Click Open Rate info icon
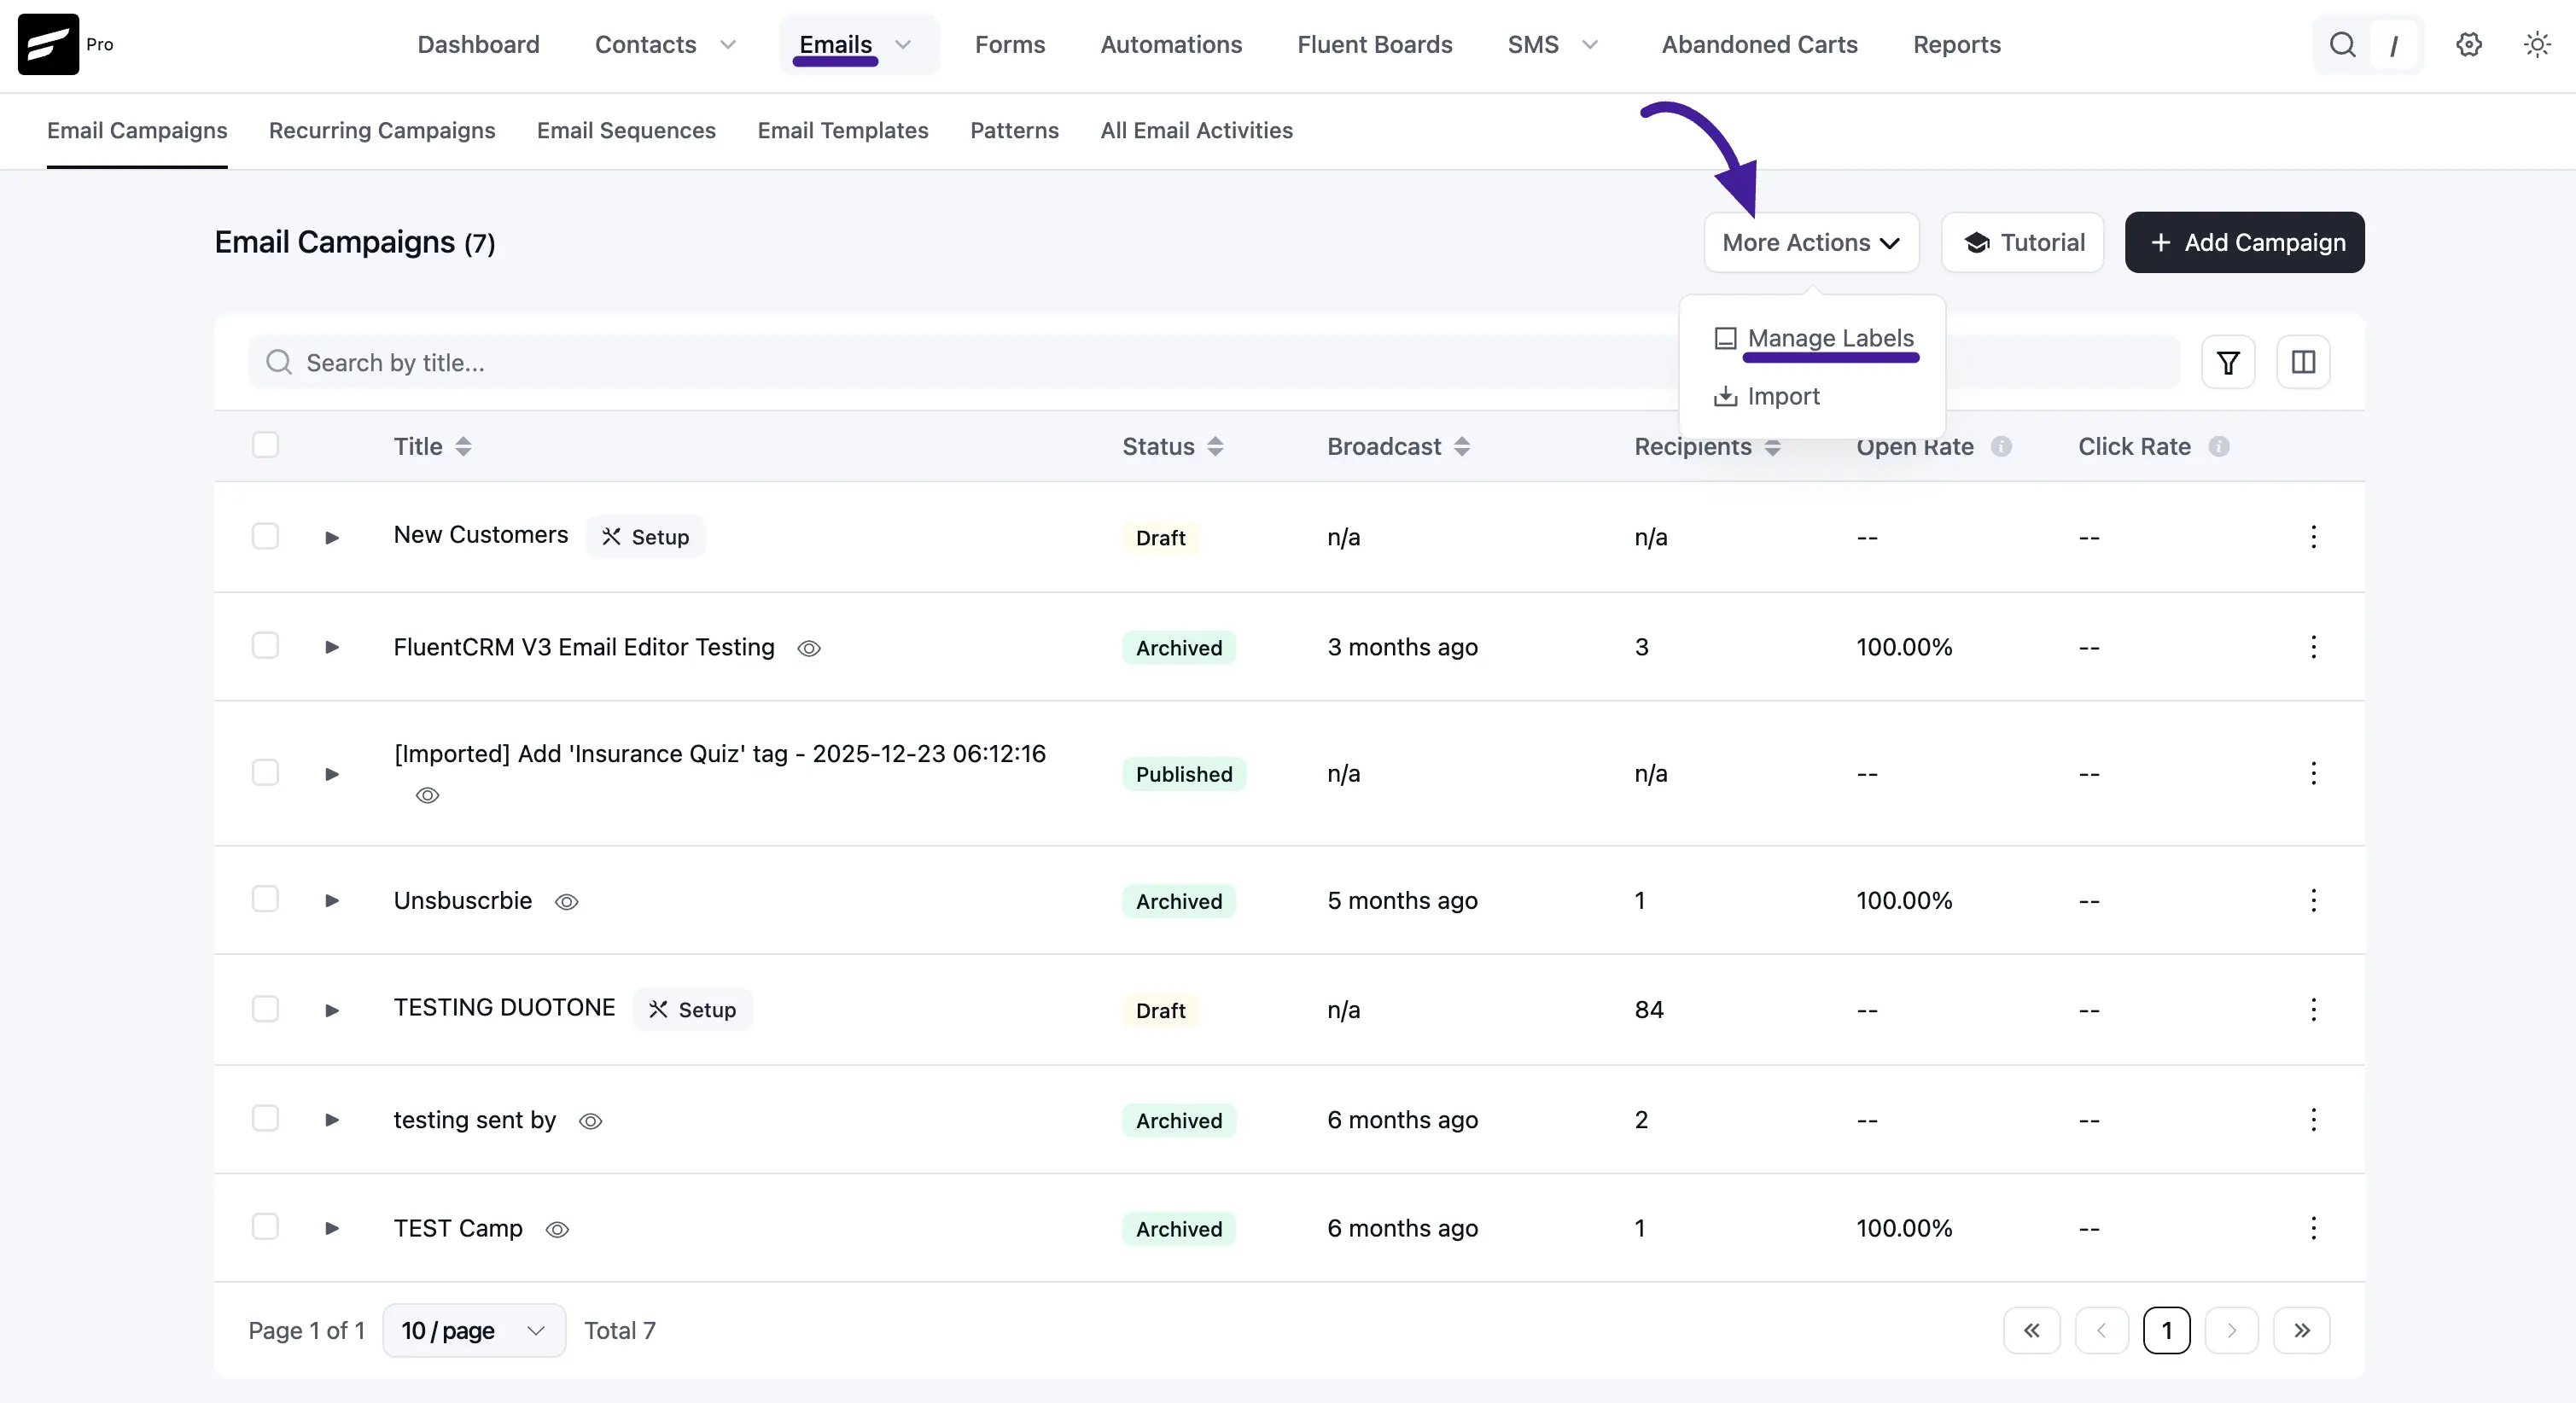This screenshot has height=1403, width=2576. click(2001, 447)
